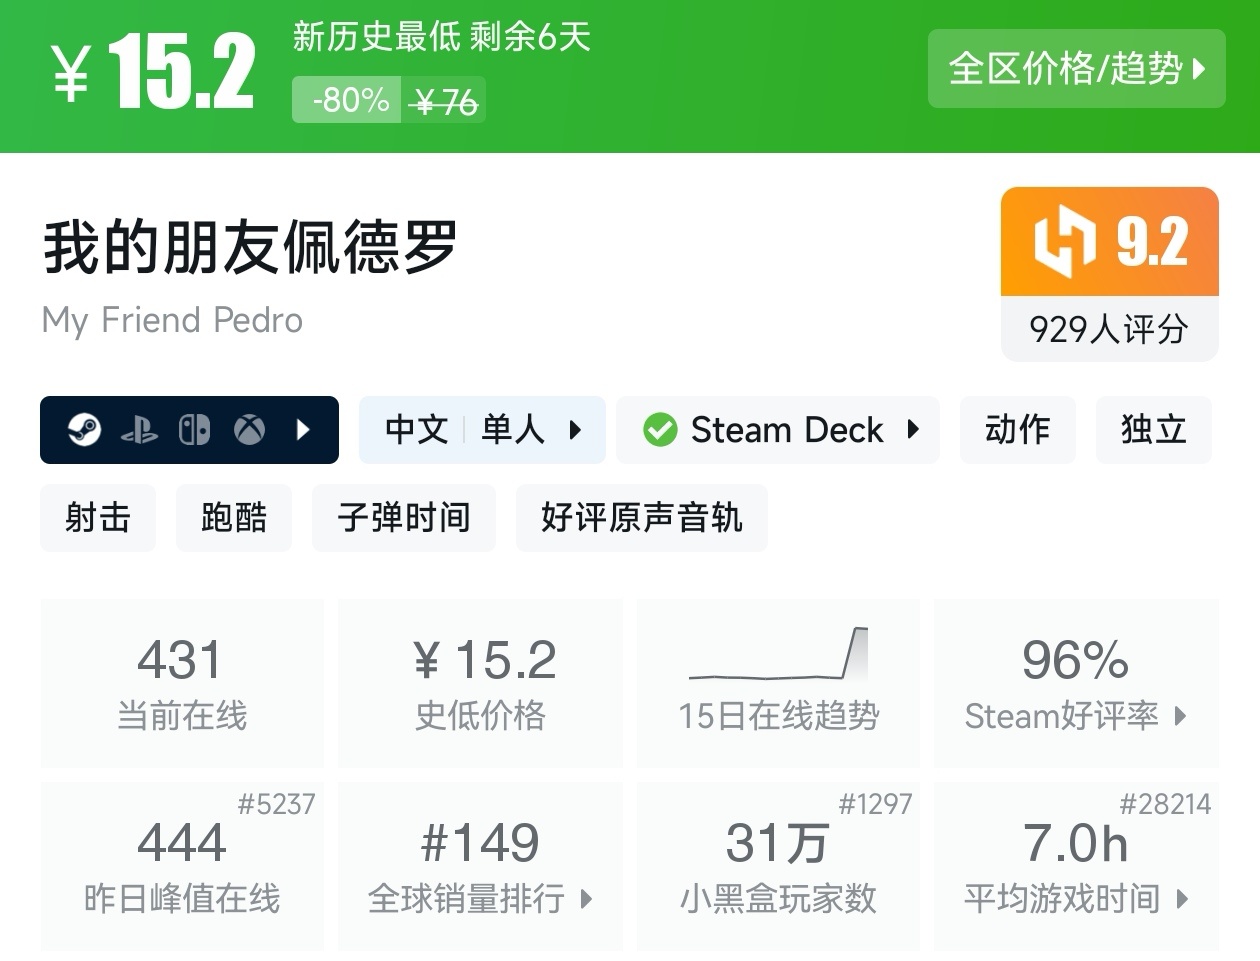This screenshot has height=961, width=1260.
Task: Open the Heybox 9.2 rating badge
Action: pyautogui.click(x=1108, y=240)
